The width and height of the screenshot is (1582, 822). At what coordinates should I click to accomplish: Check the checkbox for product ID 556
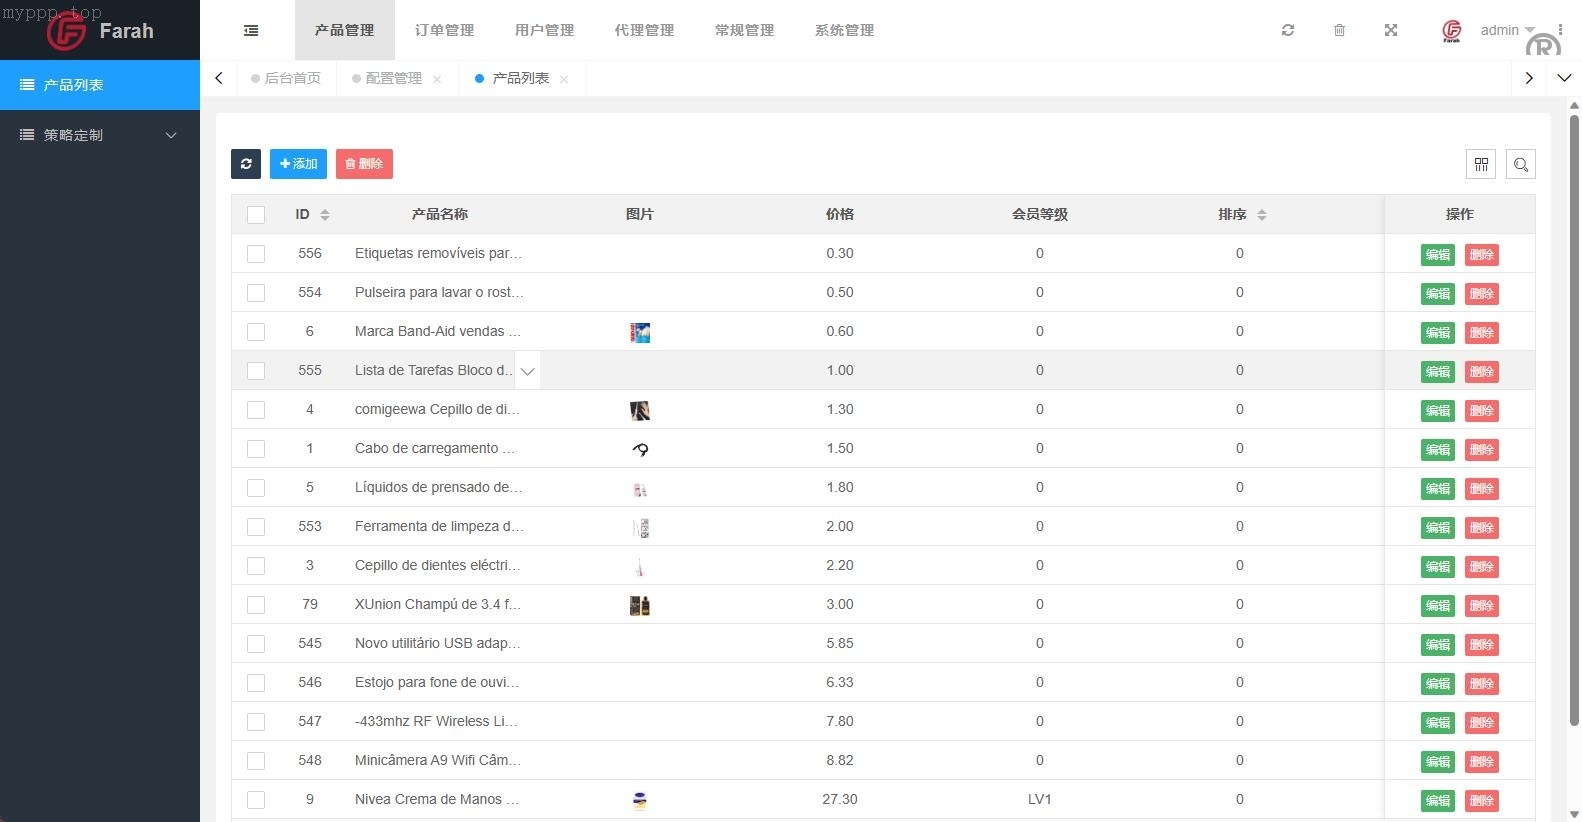click(x=256, y=254)
